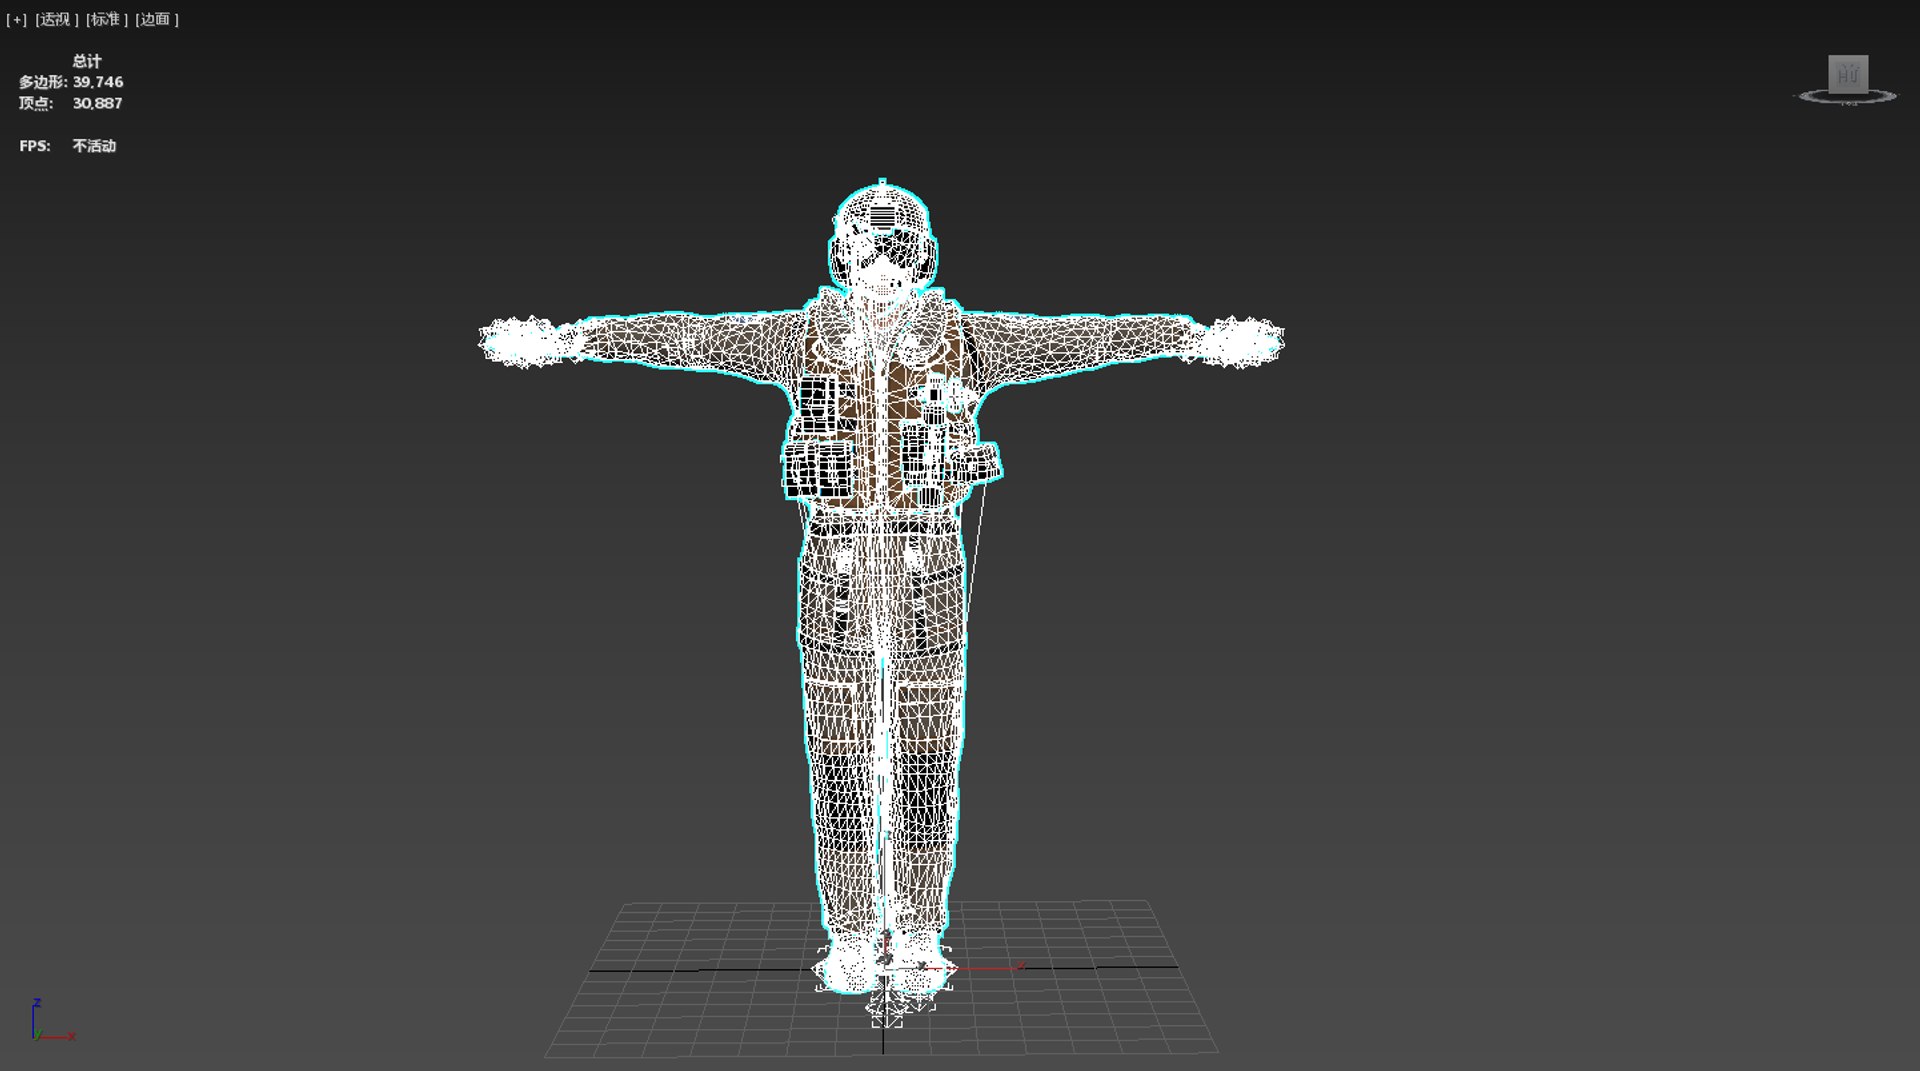Open the 透视 viewport view menu
The image size is (1920, 1071).
57,19
